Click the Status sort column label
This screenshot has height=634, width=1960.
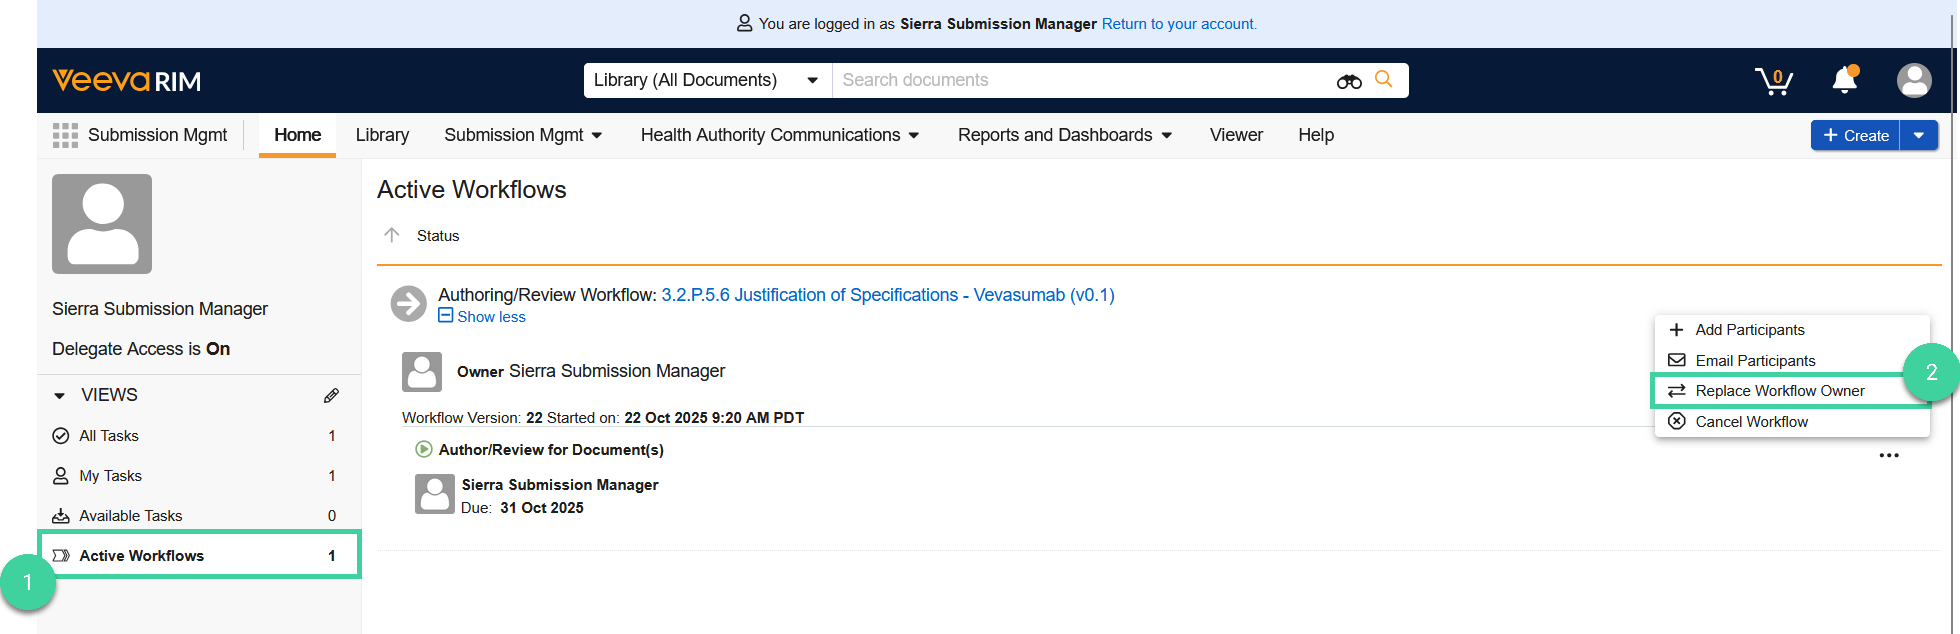pyautogui.click(x=438, y=236)
